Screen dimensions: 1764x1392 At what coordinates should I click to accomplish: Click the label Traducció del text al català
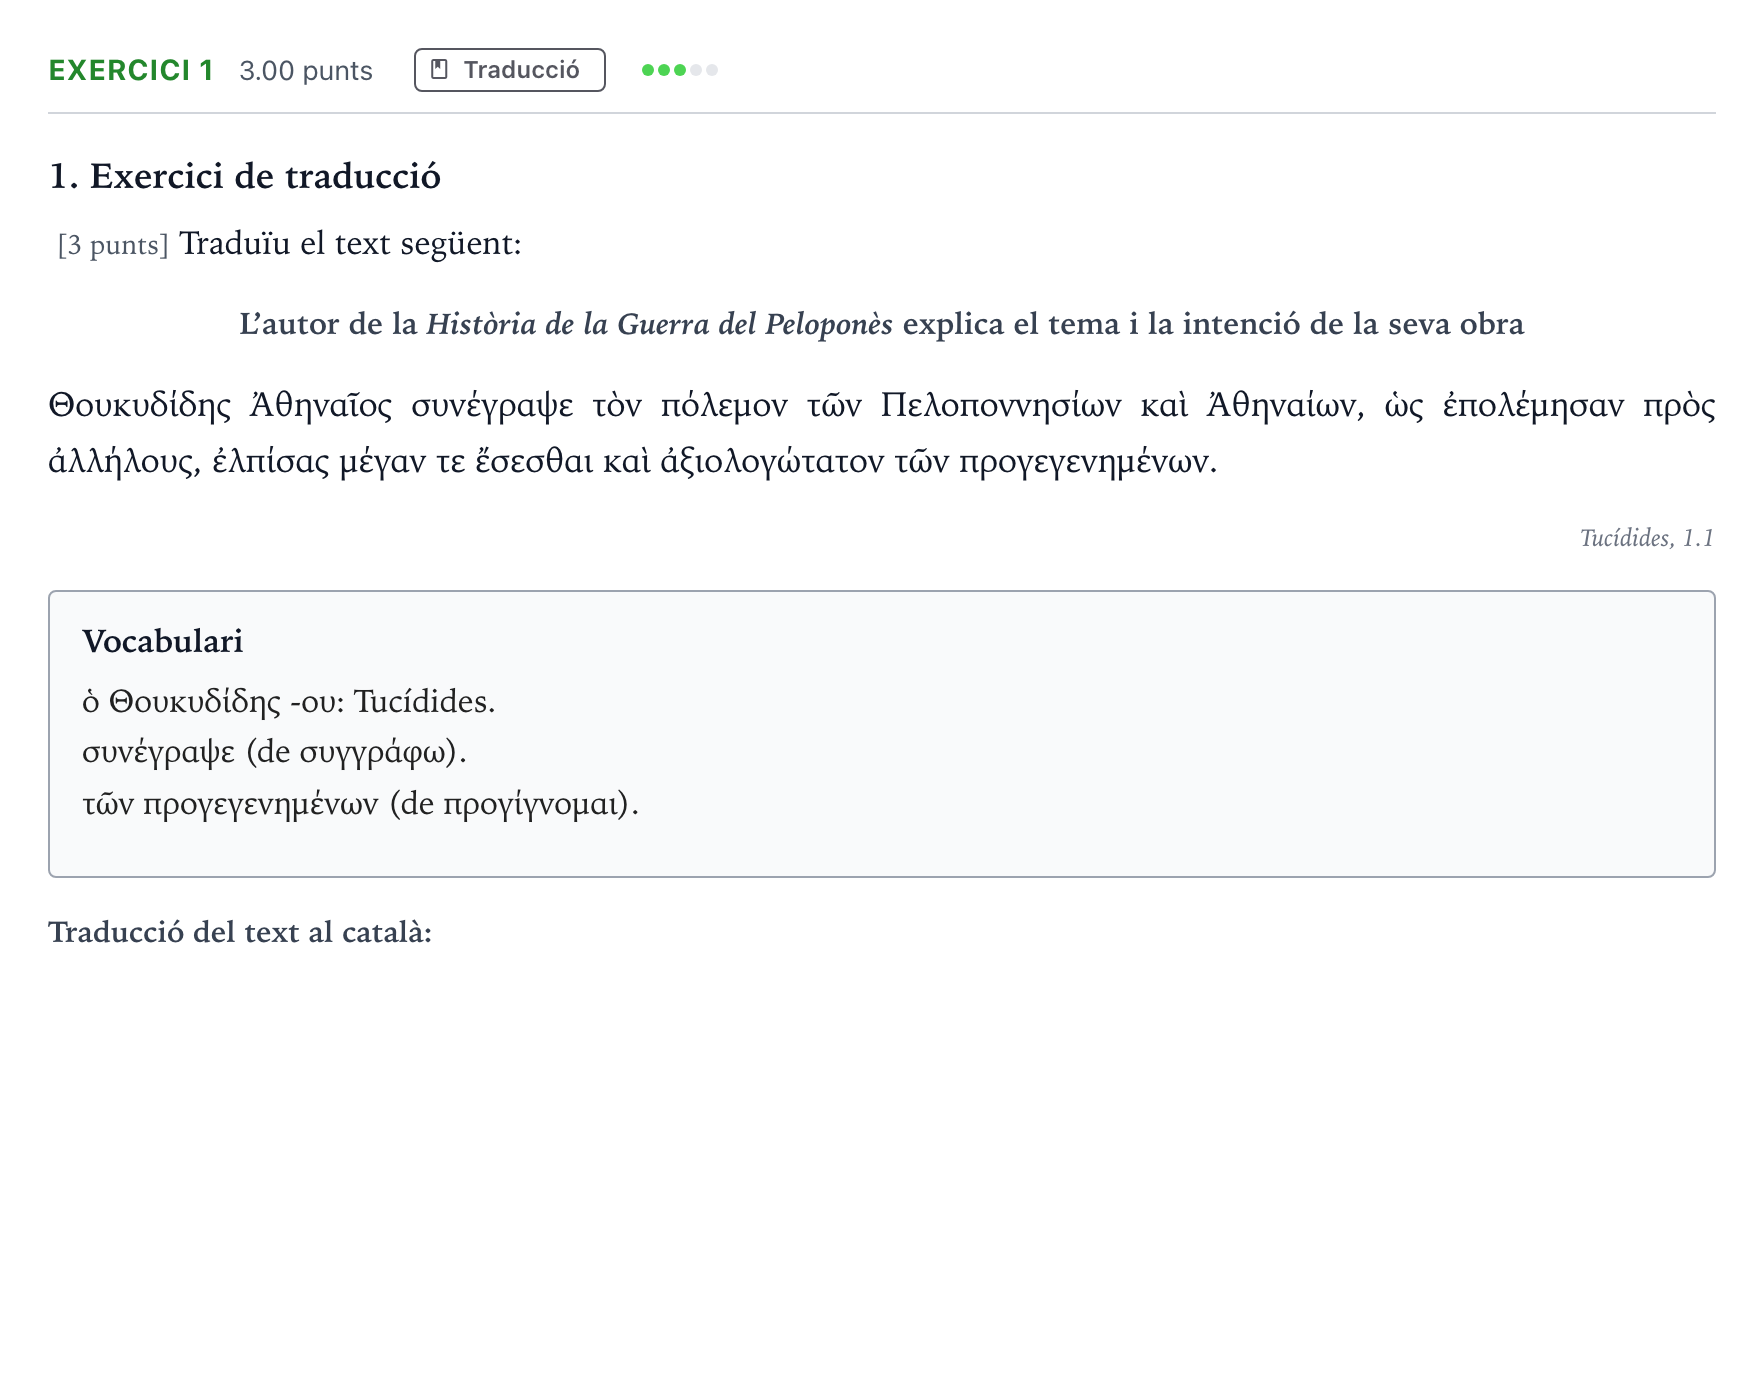240,932
